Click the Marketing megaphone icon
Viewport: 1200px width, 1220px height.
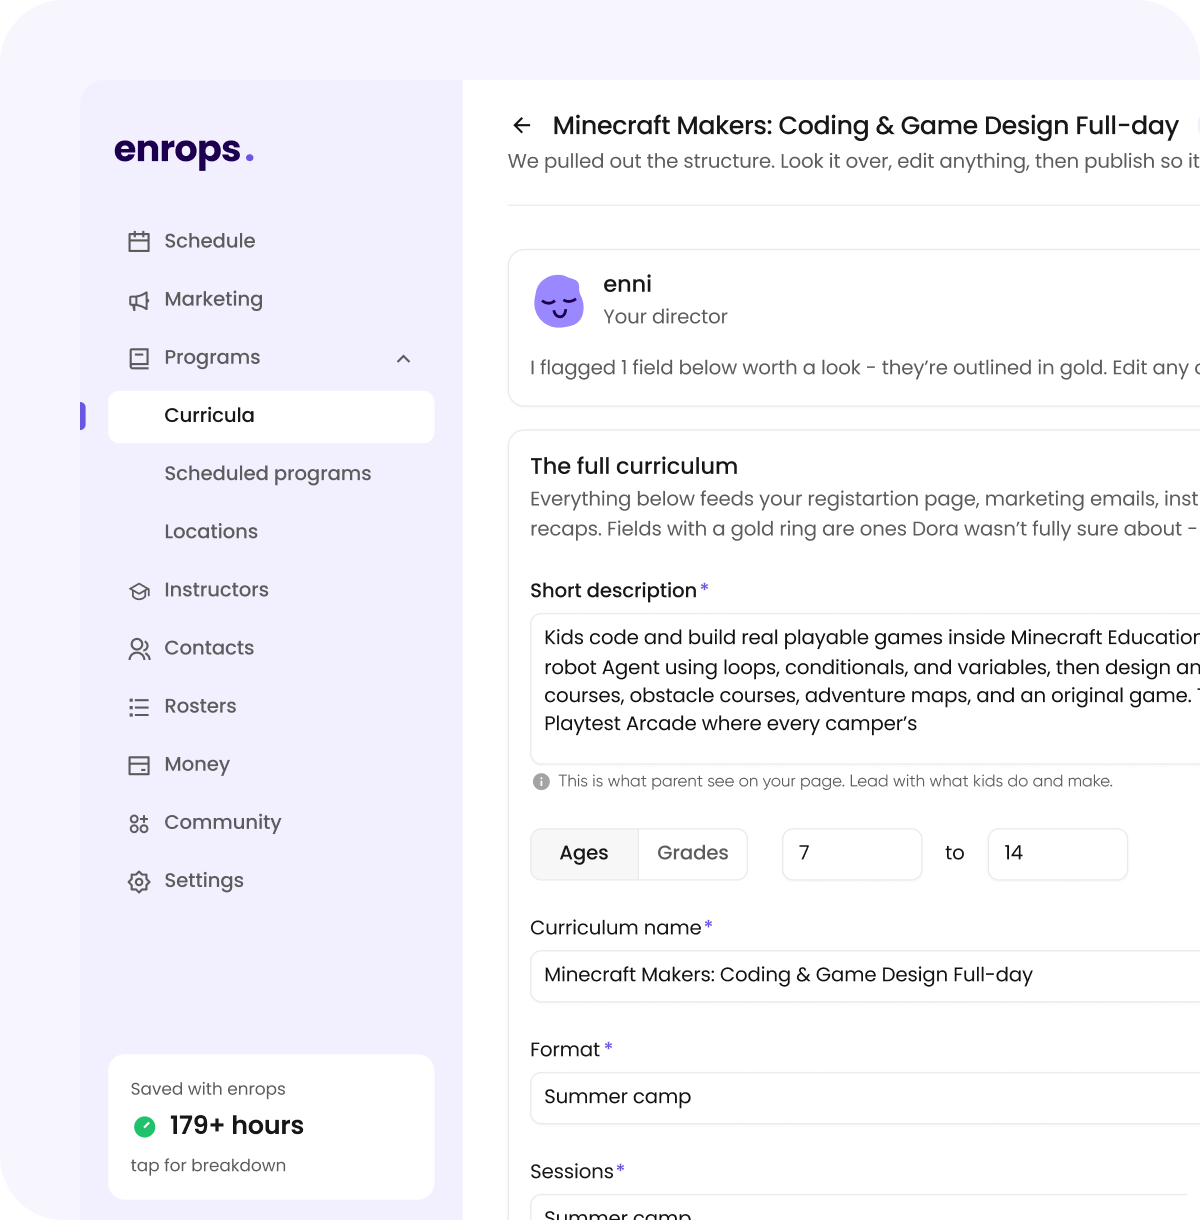pos(139,300)
